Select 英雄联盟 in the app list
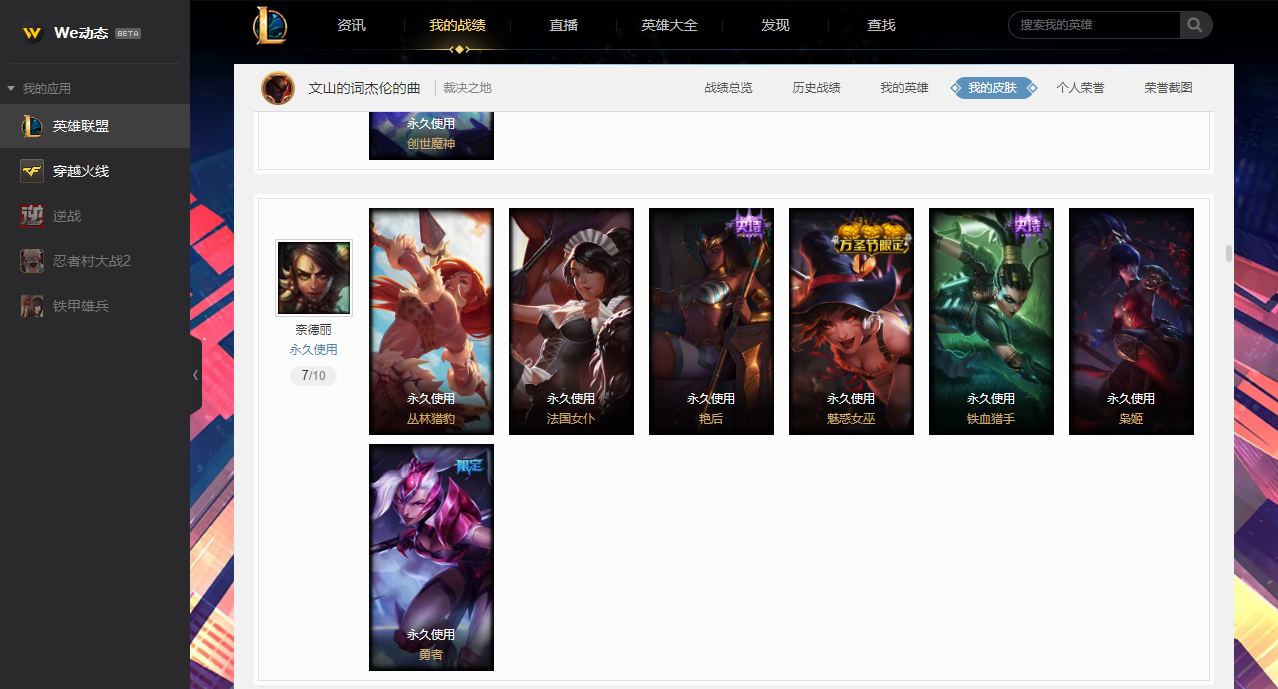 pos(95,126)
